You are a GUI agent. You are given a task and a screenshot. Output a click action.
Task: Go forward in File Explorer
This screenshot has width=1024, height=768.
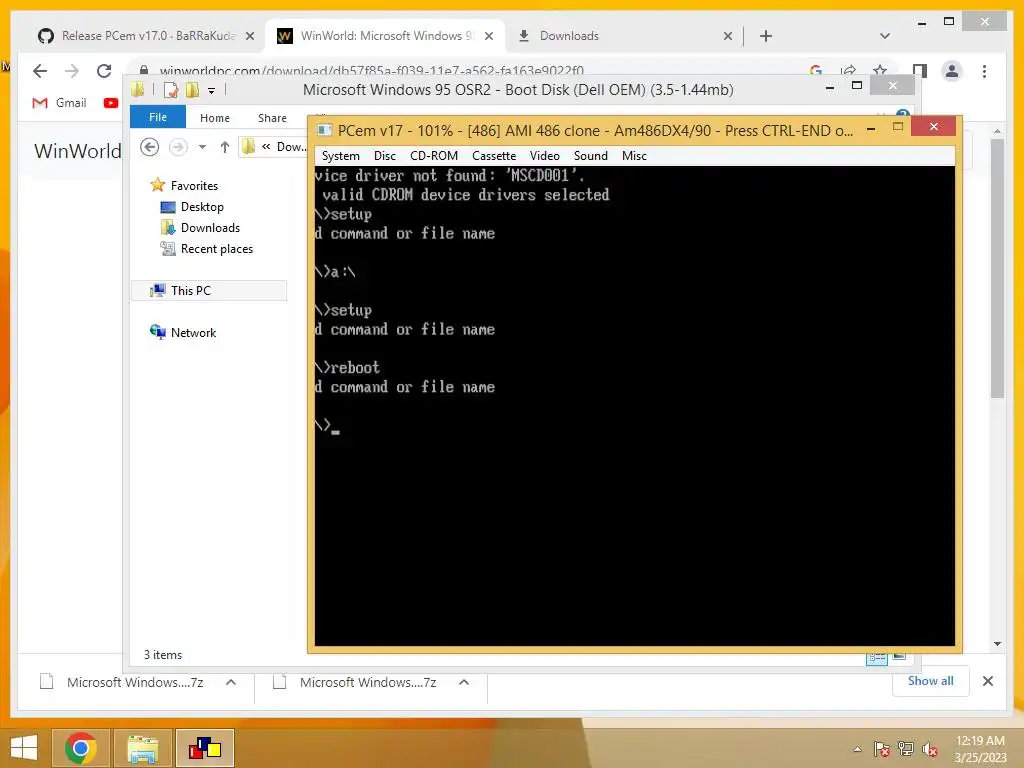(x=178, y=147)
